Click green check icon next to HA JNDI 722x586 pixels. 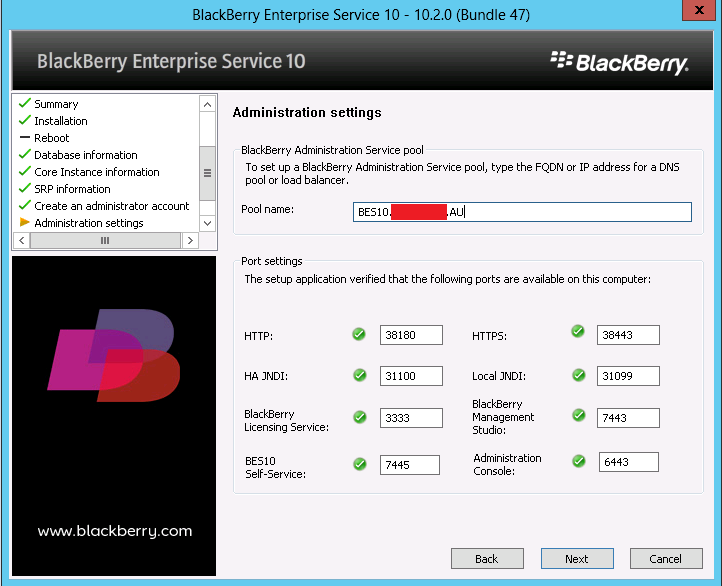coord(360,375)
